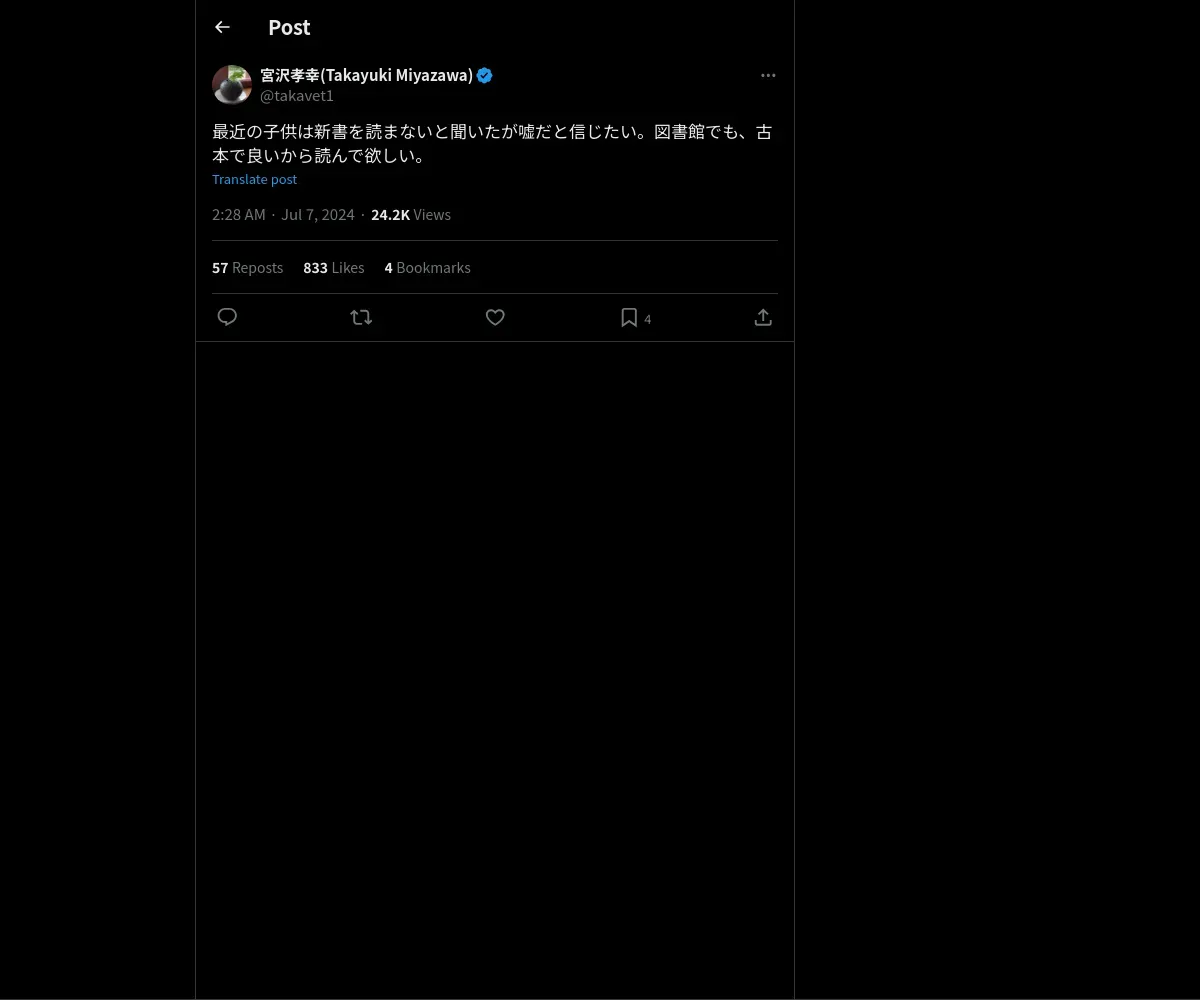Click the Jul 7, 2024 date
Viewport: 1200px width, 1000px height.
(318, 215)
